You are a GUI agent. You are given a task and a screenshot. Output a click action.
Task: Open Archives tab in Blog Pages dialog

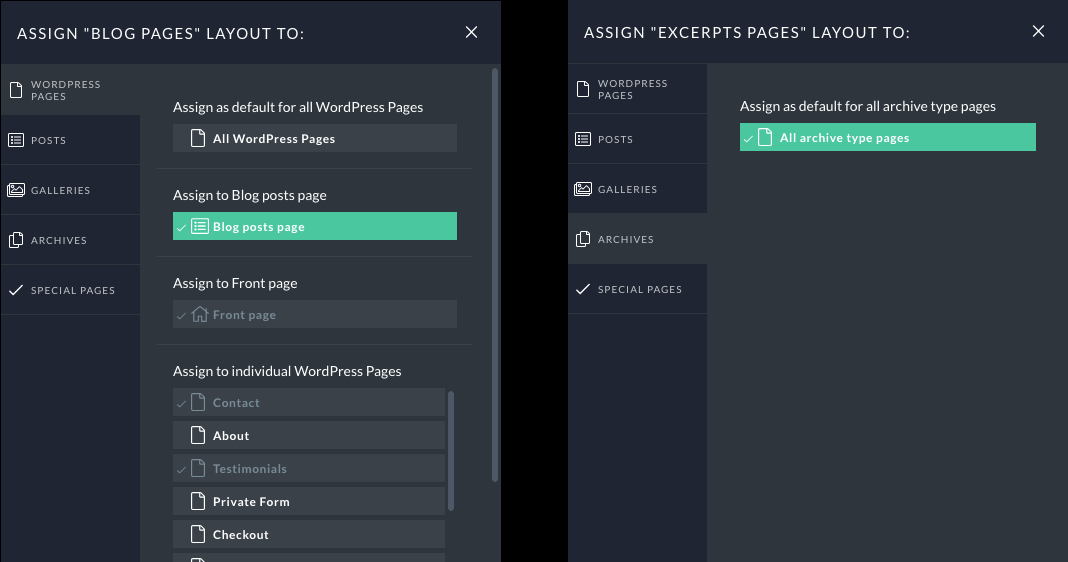[x=71, y=240]
